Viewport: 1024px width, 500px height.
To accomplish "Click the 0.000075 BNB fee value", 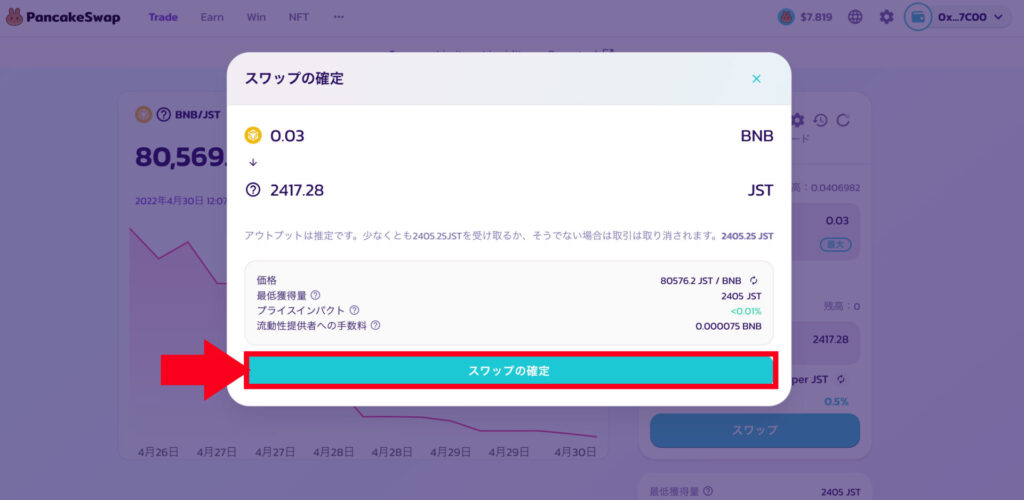I will [729, 325].
